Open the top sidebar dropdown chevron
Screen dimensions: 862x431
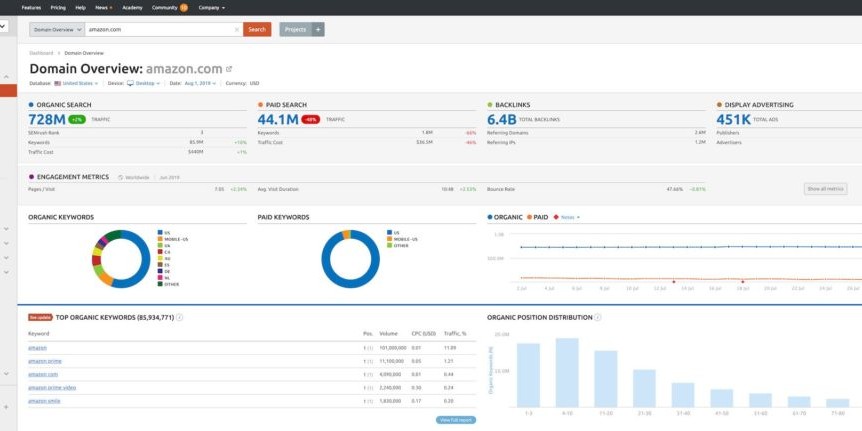[3, 26]
